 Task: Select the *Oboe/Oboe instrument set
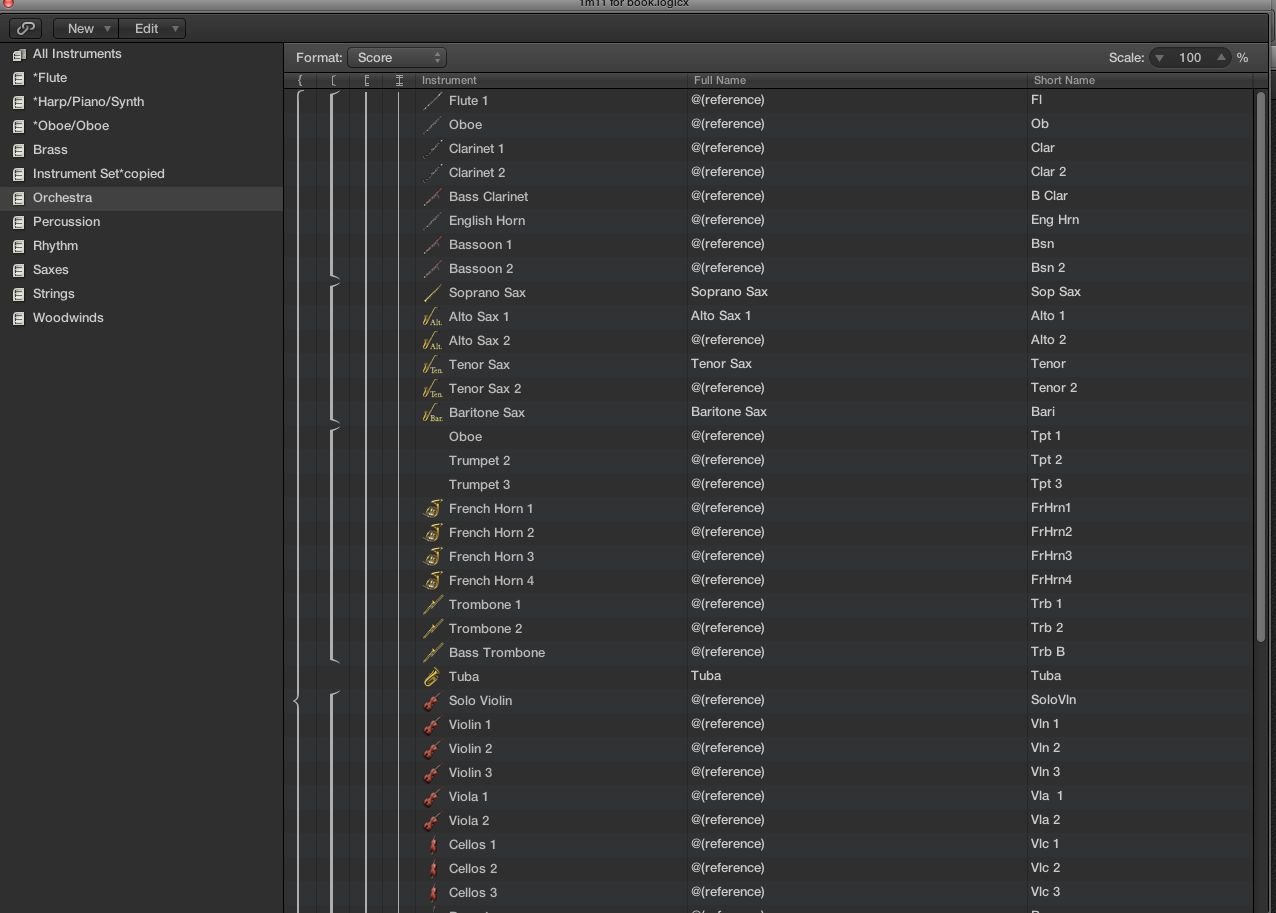pos(142,126)
